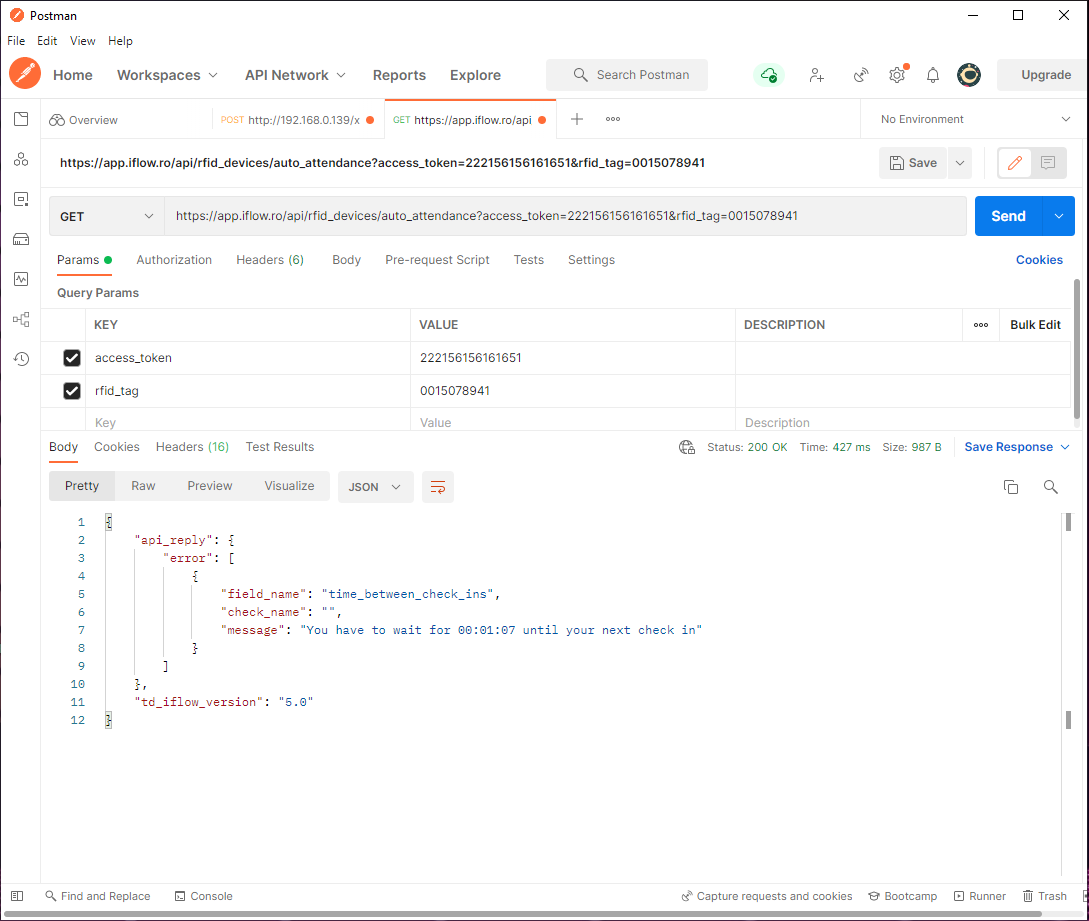Open settings gear in the header

coord(897,75)
